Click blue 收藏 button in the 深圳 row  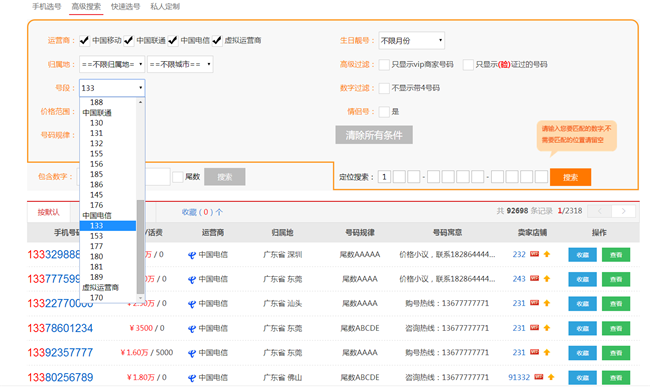582,255
